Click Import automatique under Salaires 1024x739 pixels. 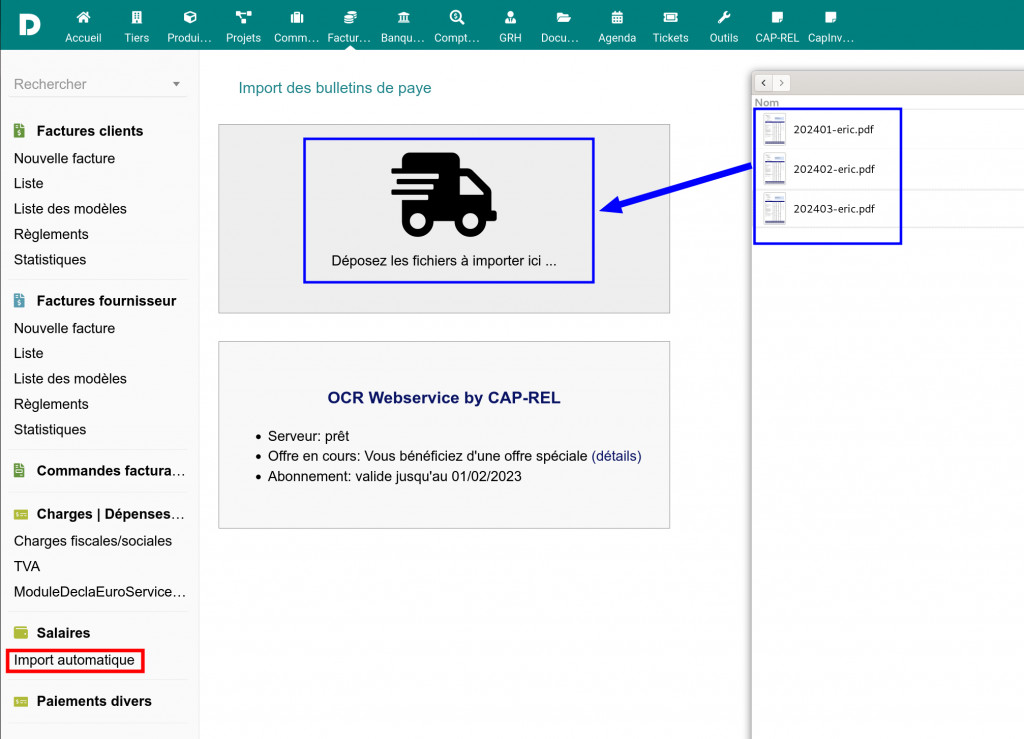point(74,660)
